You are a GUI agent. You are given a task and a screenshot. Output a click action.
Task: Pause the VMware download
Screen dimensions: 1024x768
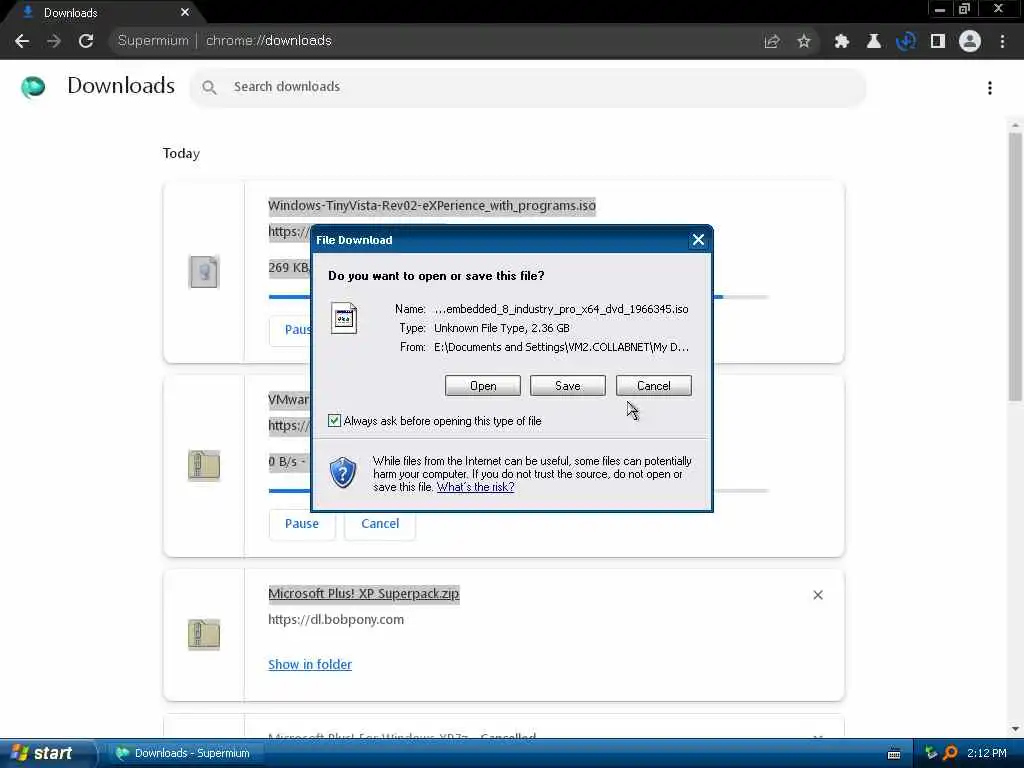point(302,524)
